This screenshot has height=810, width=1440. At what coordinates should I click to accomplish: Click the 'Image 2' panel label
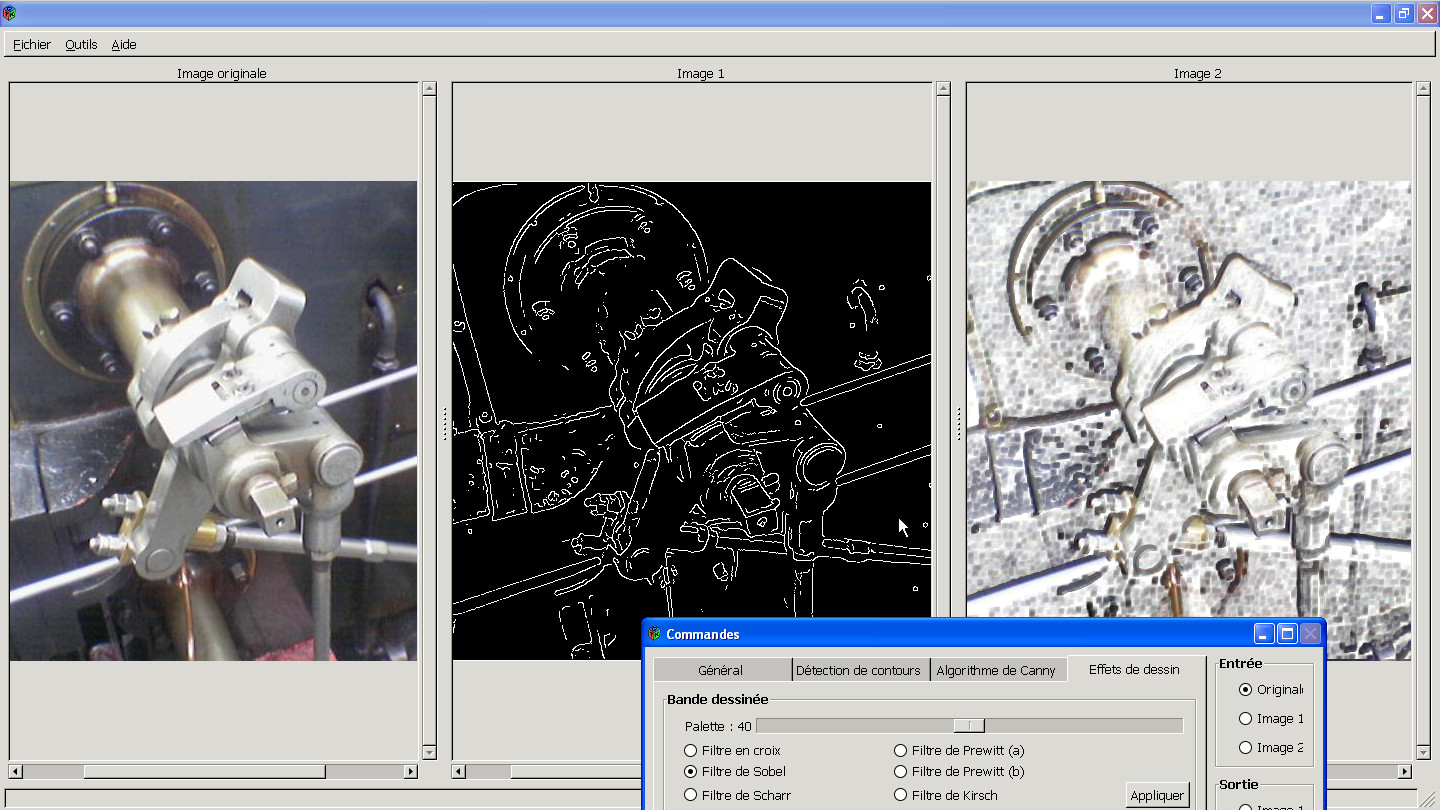pos(1198,73)
